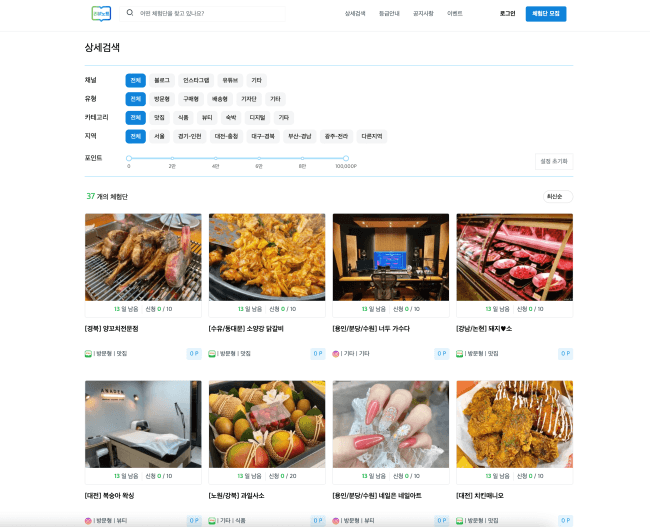The height and width of the screenshot is (527, 650).
Task: Open the [용인/분당/수원] 너두 가수다 title link
Action: 371,329
